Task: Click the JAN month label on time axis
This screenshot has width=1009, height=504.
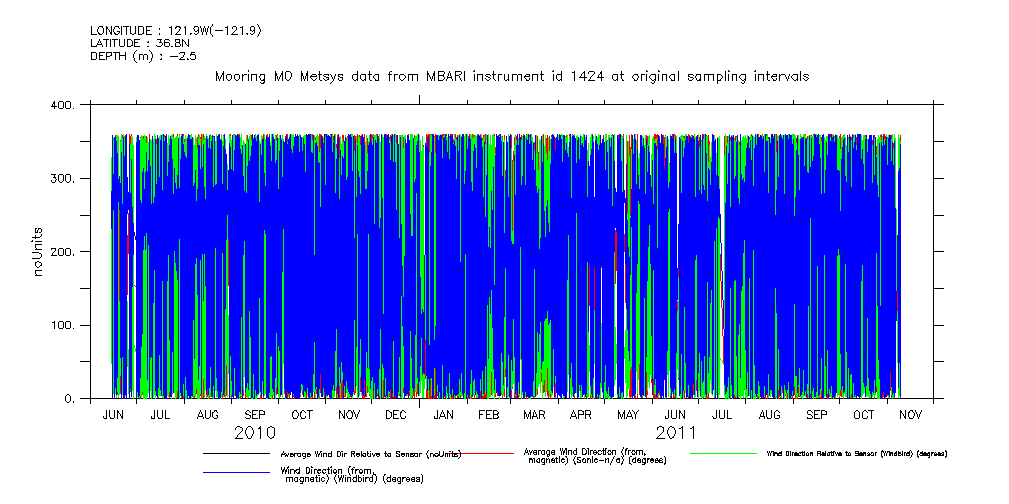Action: click(x=443, y=414)
